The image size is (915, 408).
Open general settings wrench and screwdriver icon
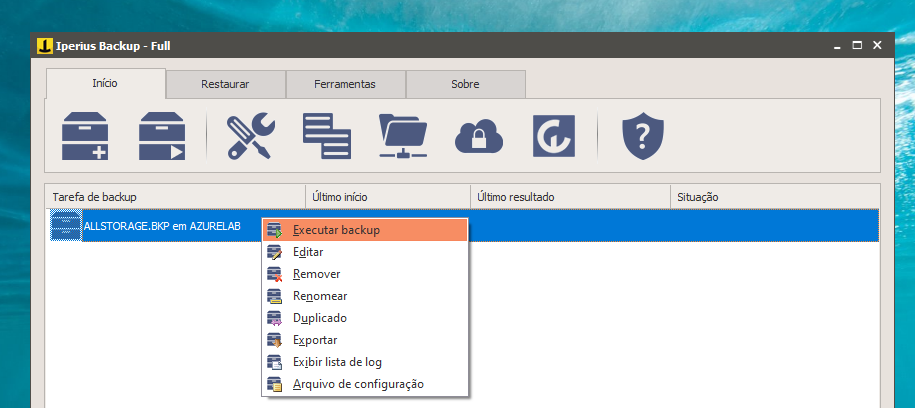(x=250, y=136)
